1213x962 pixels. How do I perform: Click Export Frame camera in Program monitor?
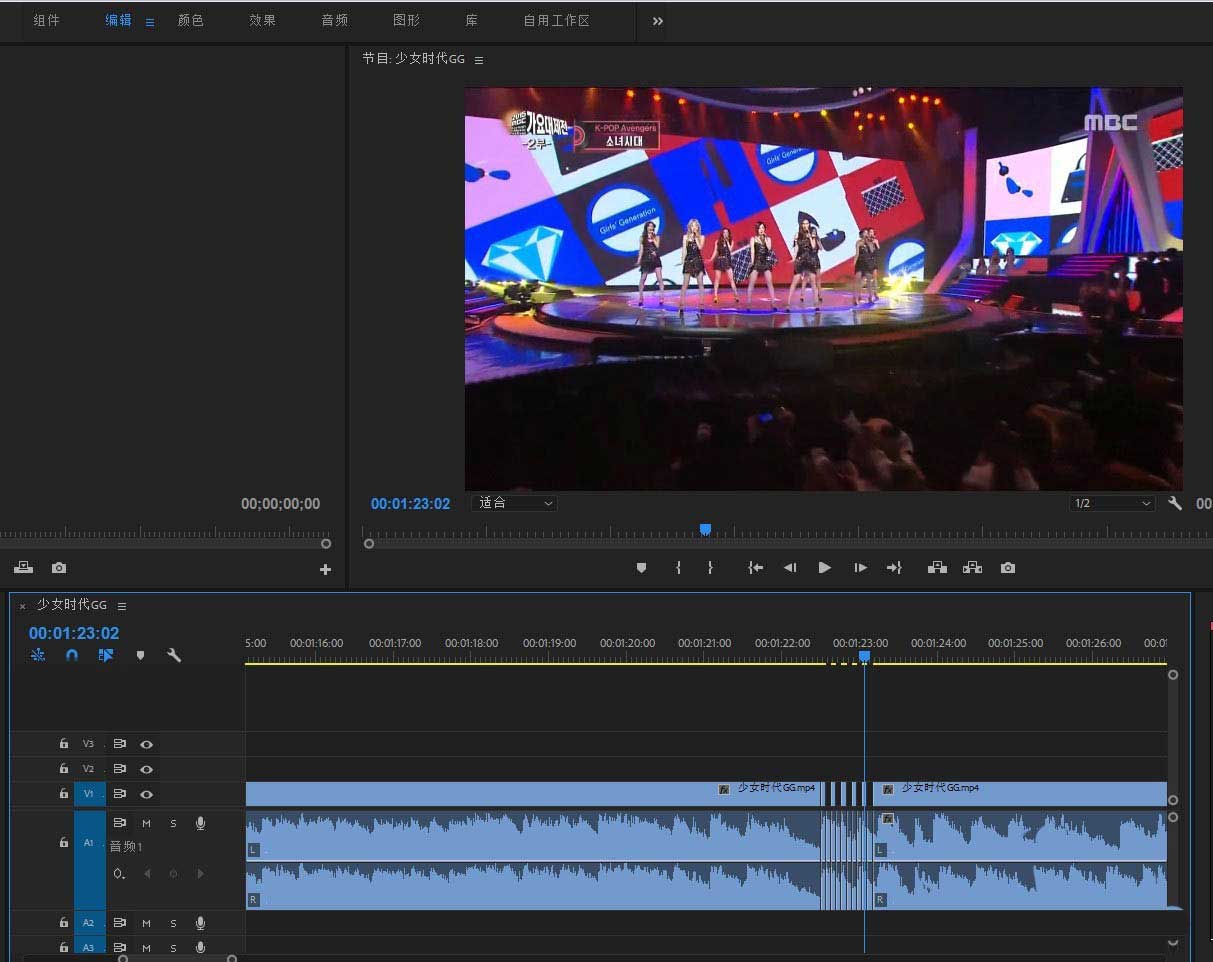click(x=1008, y=568)
